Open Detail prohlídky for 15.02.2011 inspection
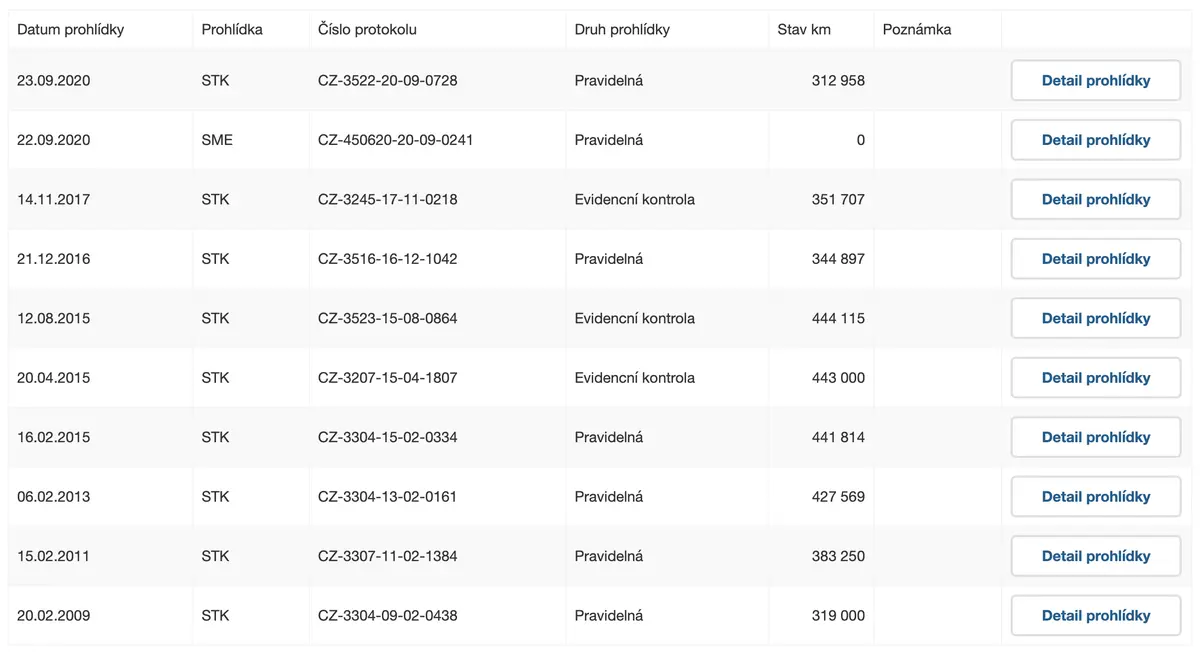The image size is (1200, 655). [x=1096, y=556]
